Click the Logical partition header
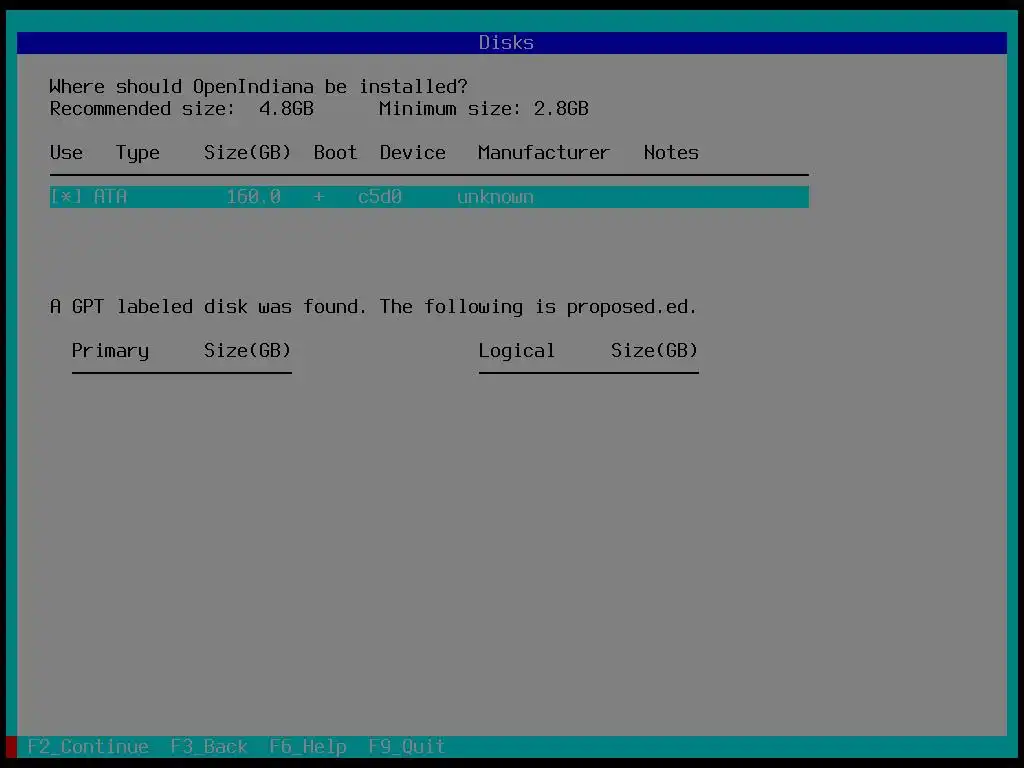1024x768 pixels. [517, 351]
